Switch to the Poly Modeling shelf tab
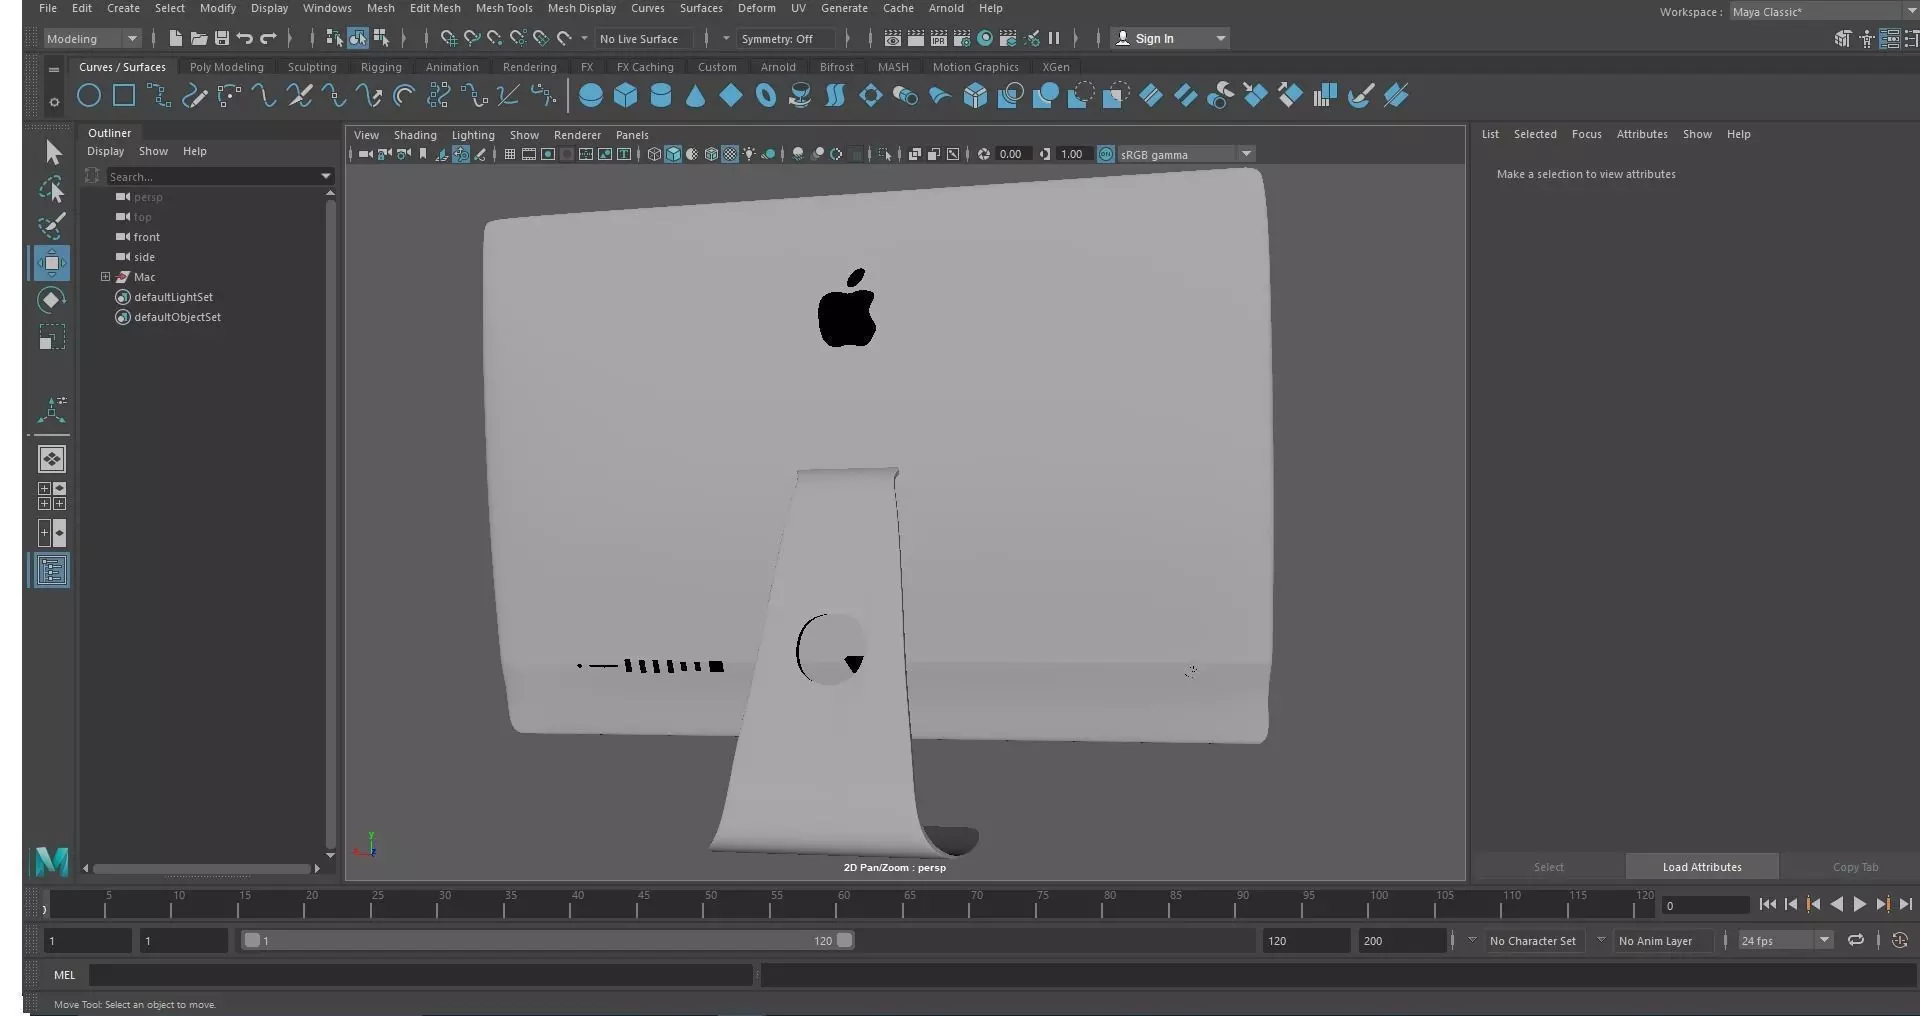The width and height of the screenshot is (1920, 1016). pos(227,67)
